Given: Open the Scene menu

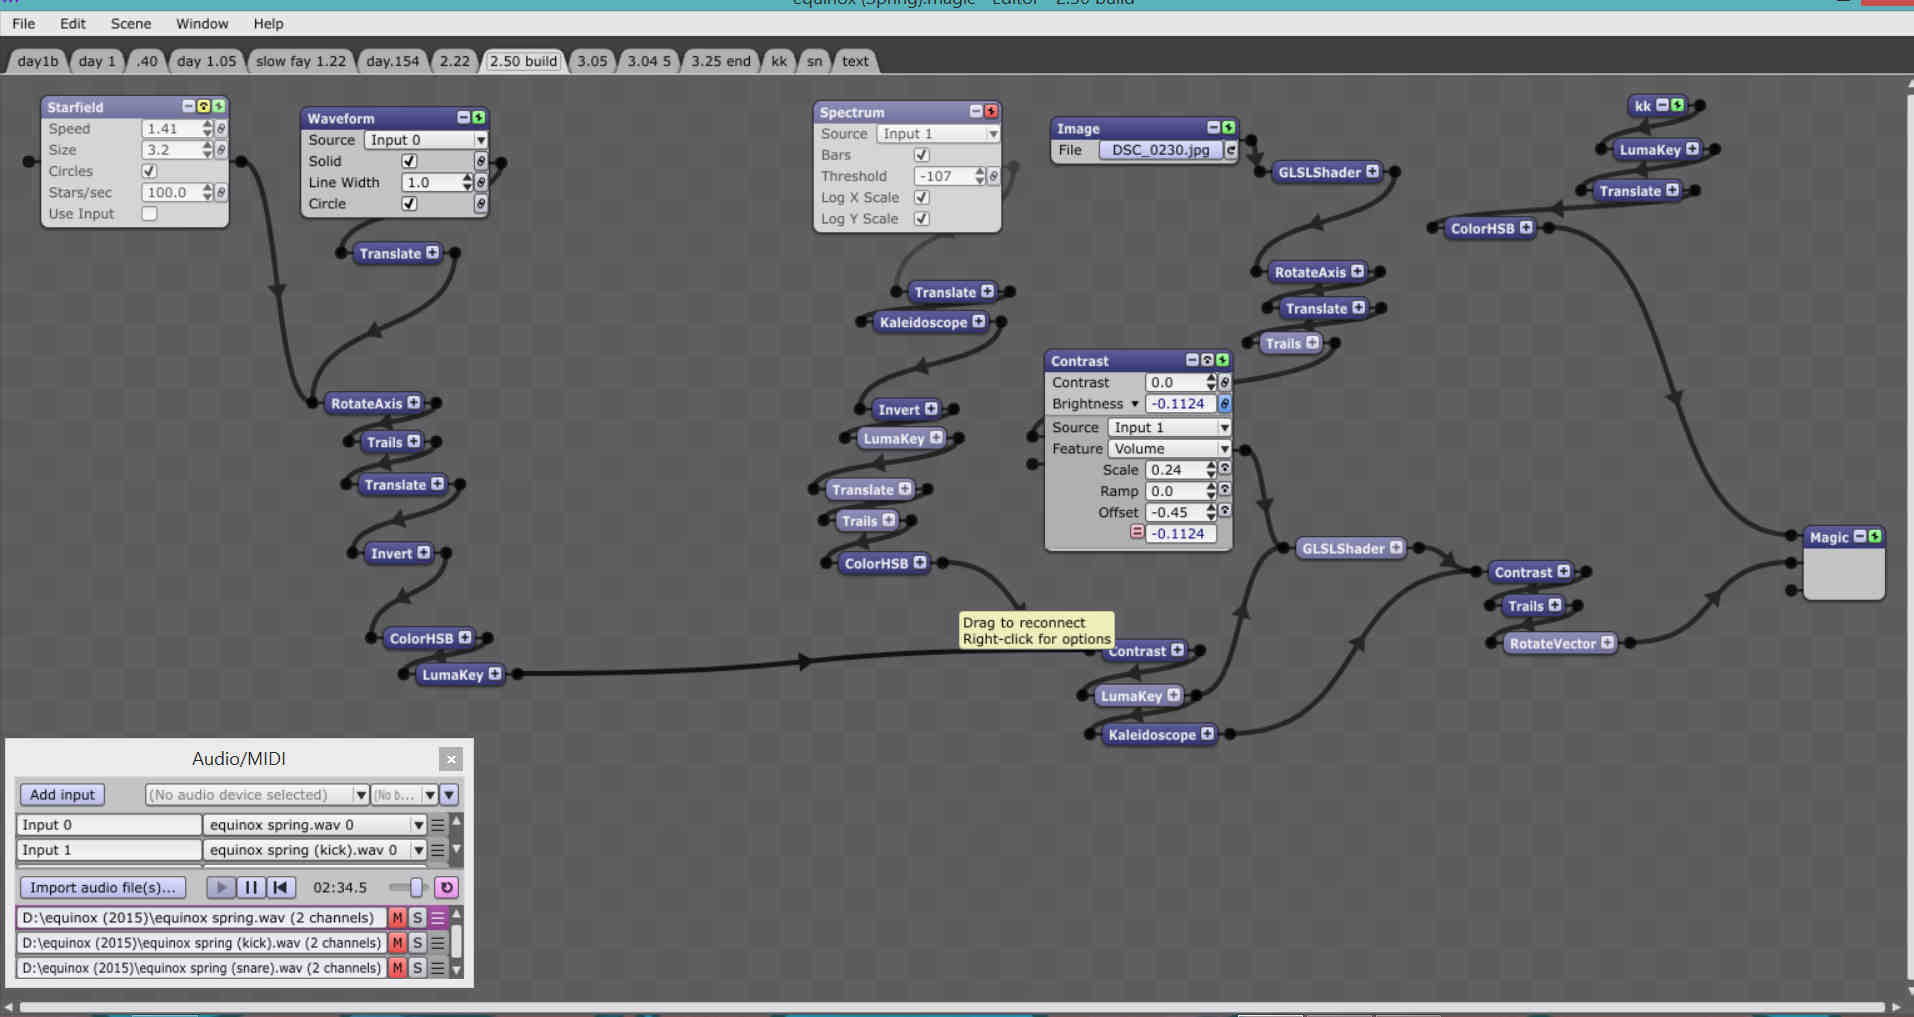Looking at the screenshot, I should 131,23.
